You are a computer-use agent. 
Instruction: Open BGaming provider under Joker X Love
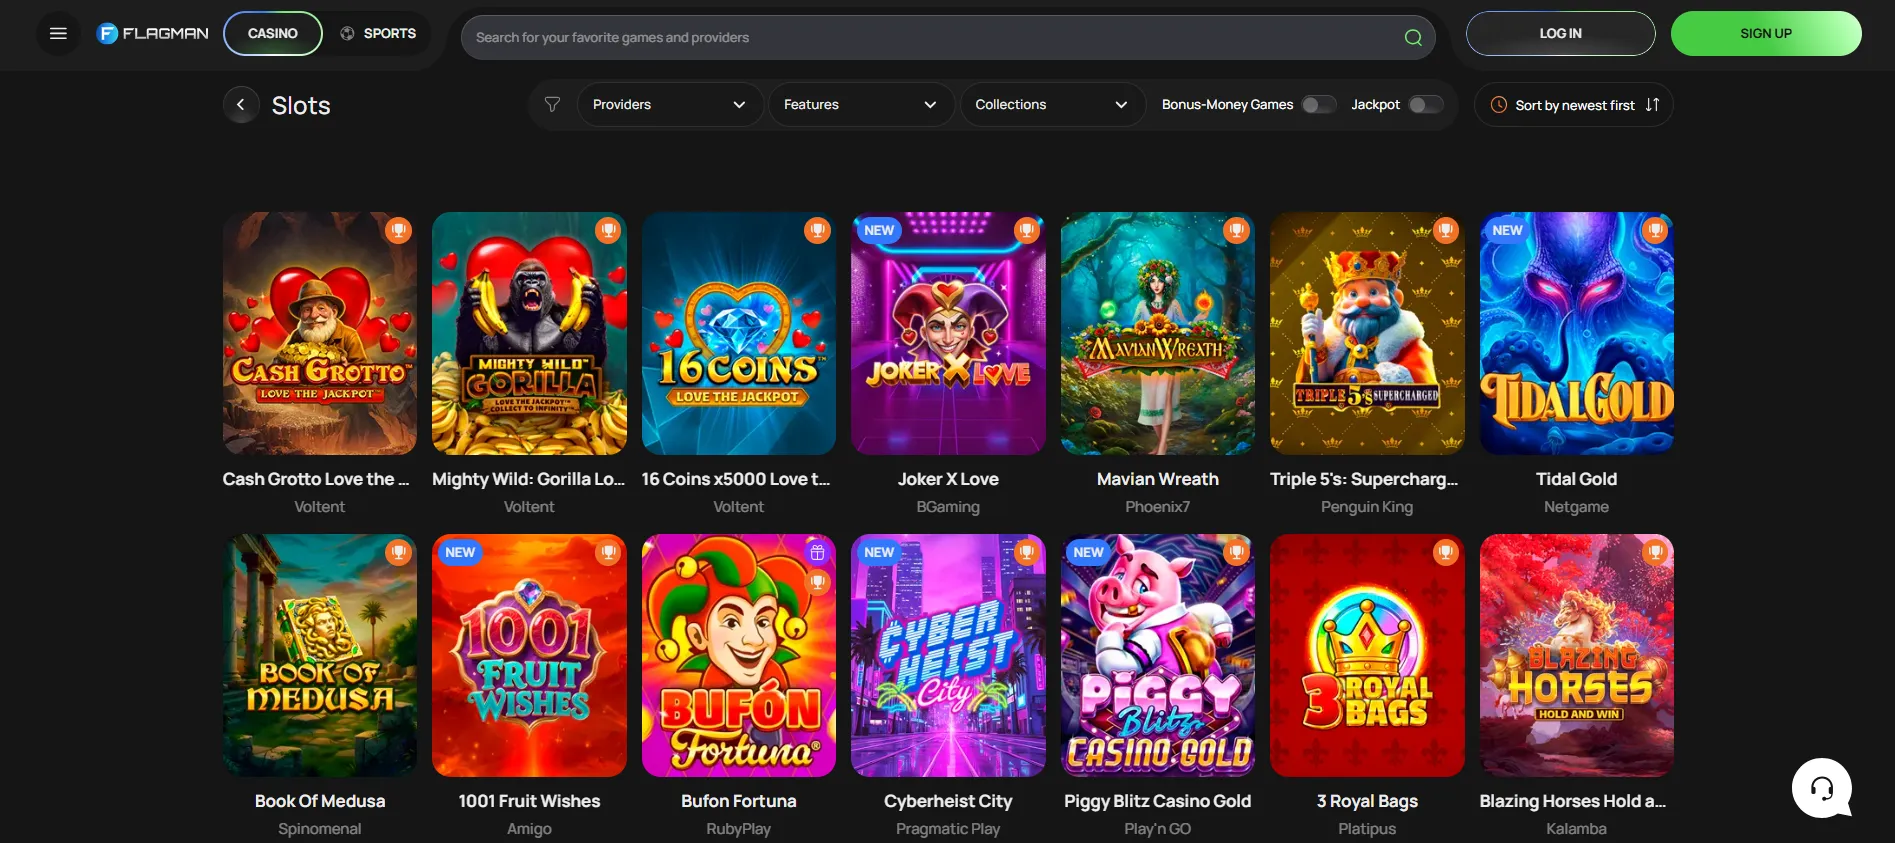click(x=948, y=507)
